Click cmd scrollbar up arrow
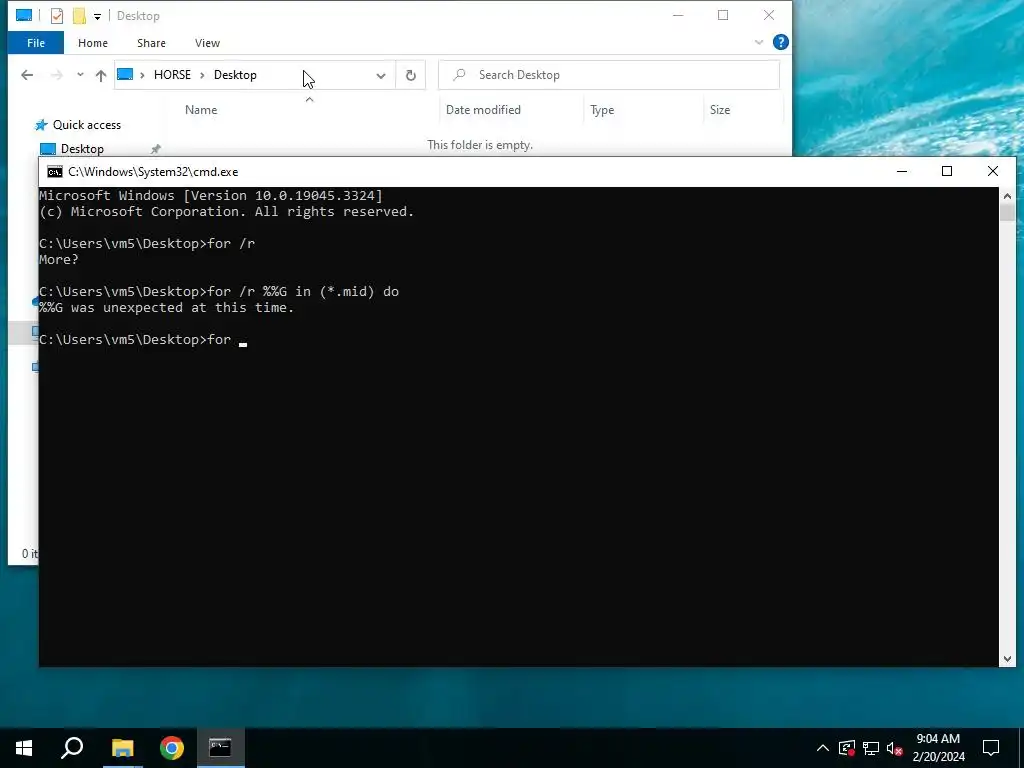The width and height of the screenshot is (1024, 768). coord(1007,195)
